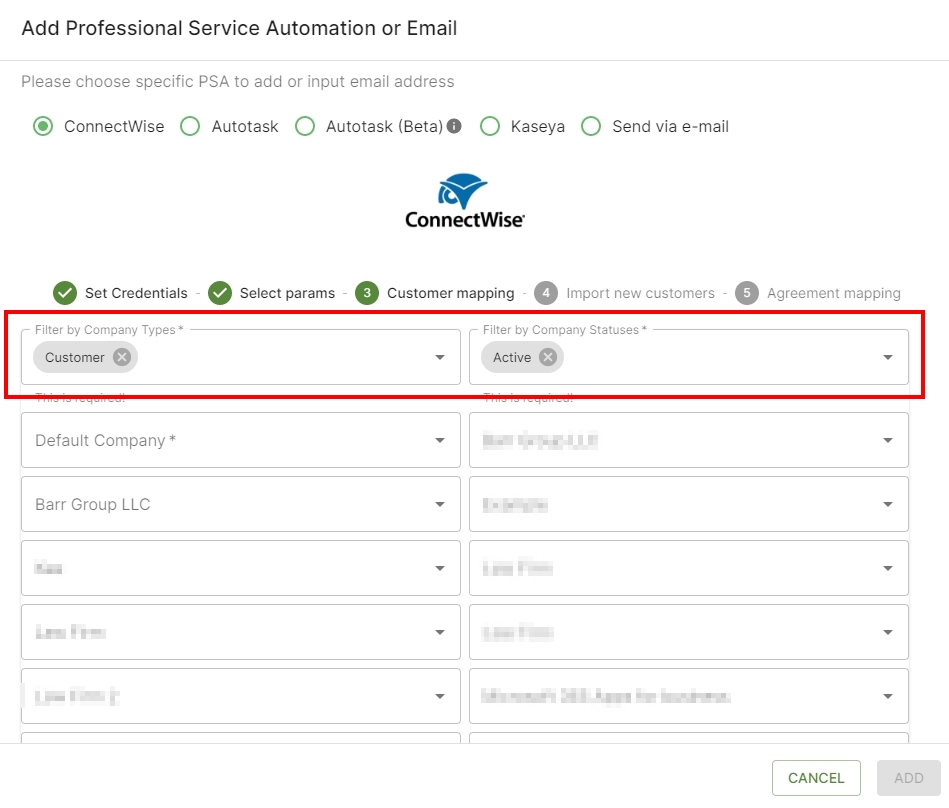
Task: Click the Customer chip label
Action: 75,357
